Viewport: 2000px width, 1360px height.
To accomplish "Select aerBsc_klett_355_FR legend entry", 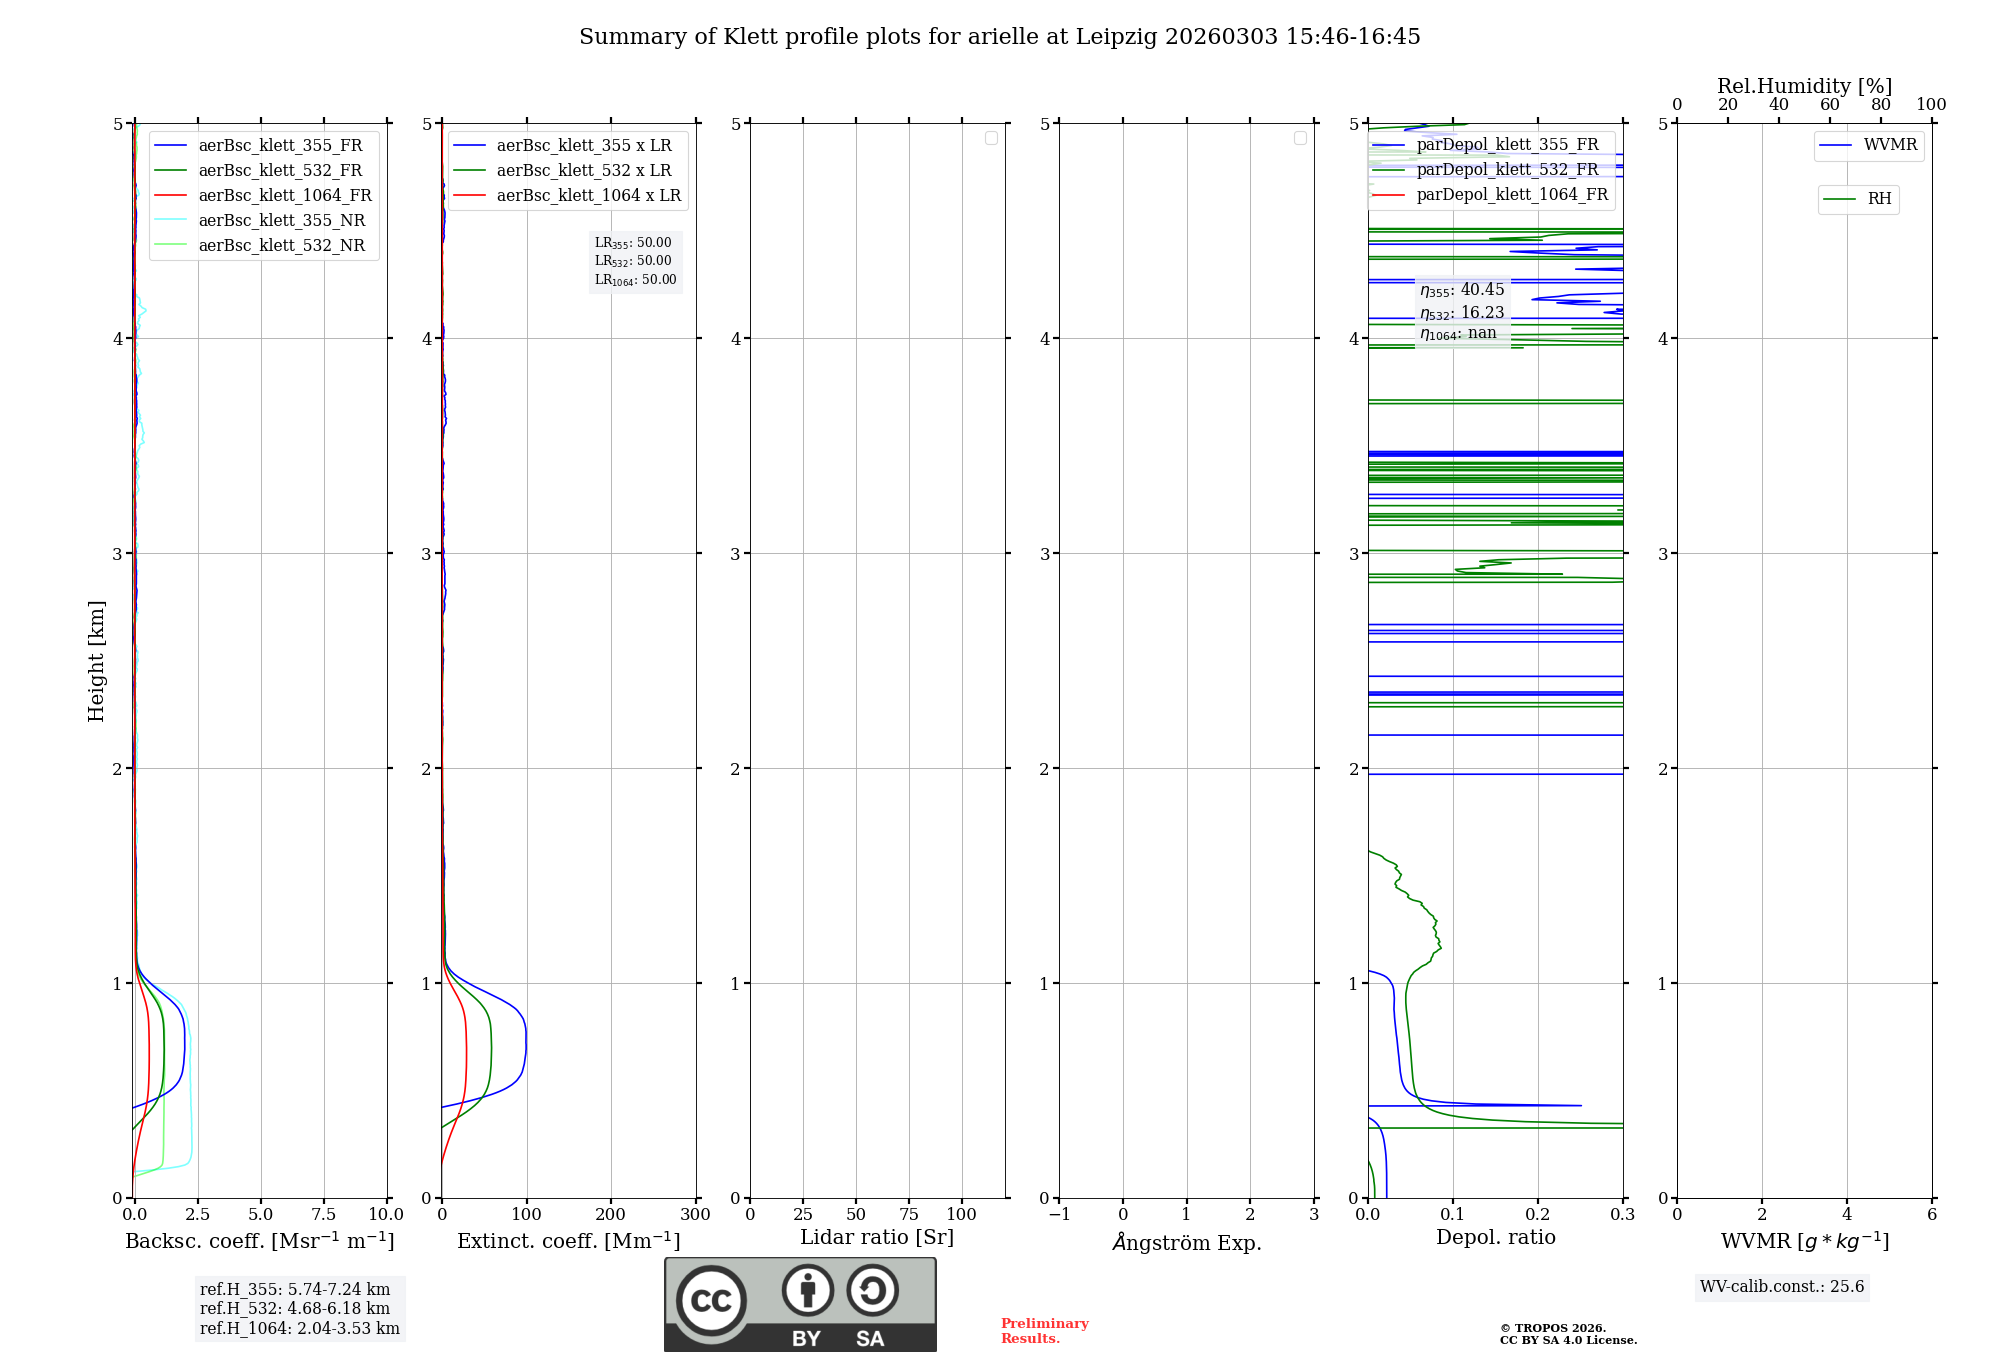I will click(x=280, y=146).
